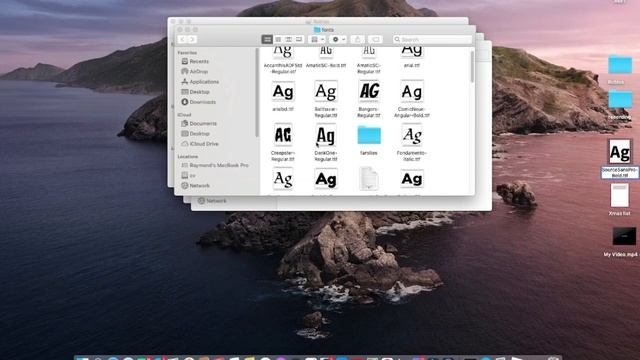Open the gear Action menu dropdown
Image resolution: width=640 pixels, height=360 pixels.
click(x=338, y=39)
